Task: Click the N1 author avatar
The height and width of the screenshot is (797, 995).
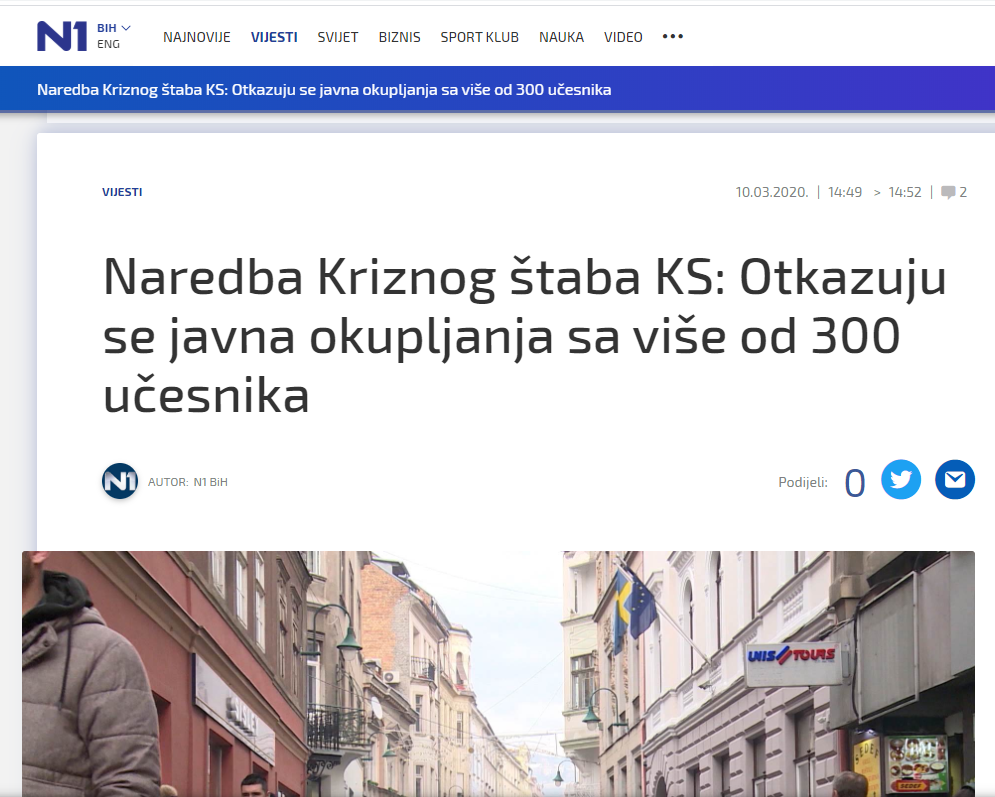Action: pyautogui.click(x=120, y=482)
